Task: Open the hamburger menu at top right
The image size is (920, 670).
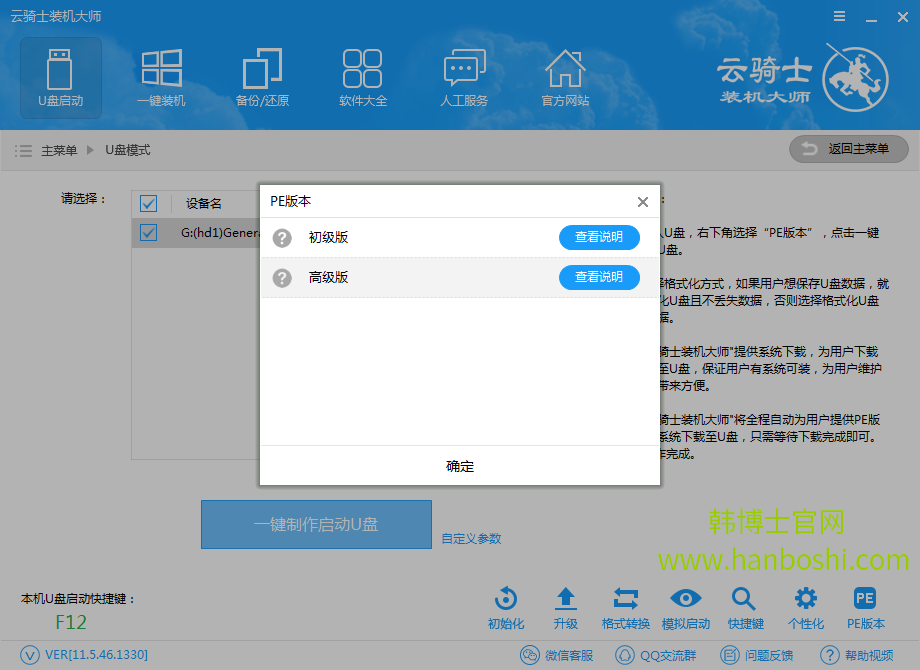Action: (x=838, y=16)
